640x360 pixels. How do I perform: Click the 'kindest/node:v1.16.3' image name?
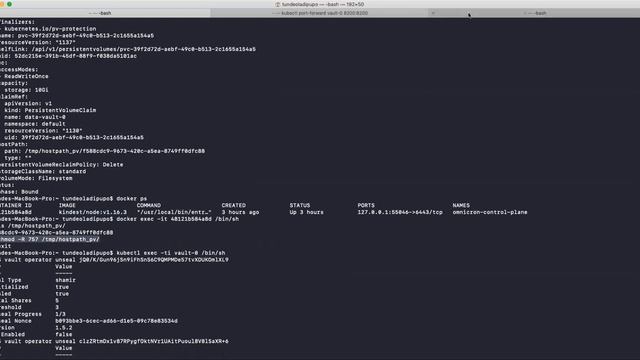coord(93,212)
